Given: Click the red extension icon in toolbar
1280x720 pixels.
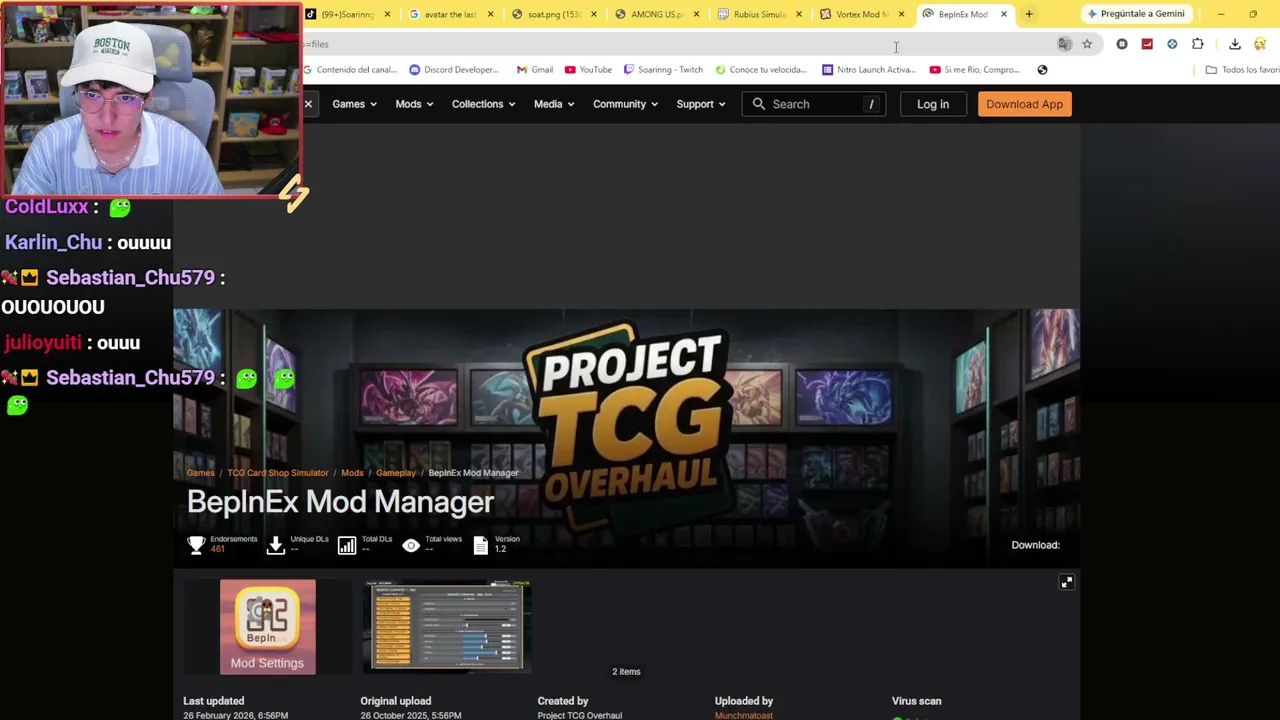Looking at the screenshot, I should point(1147,44).
